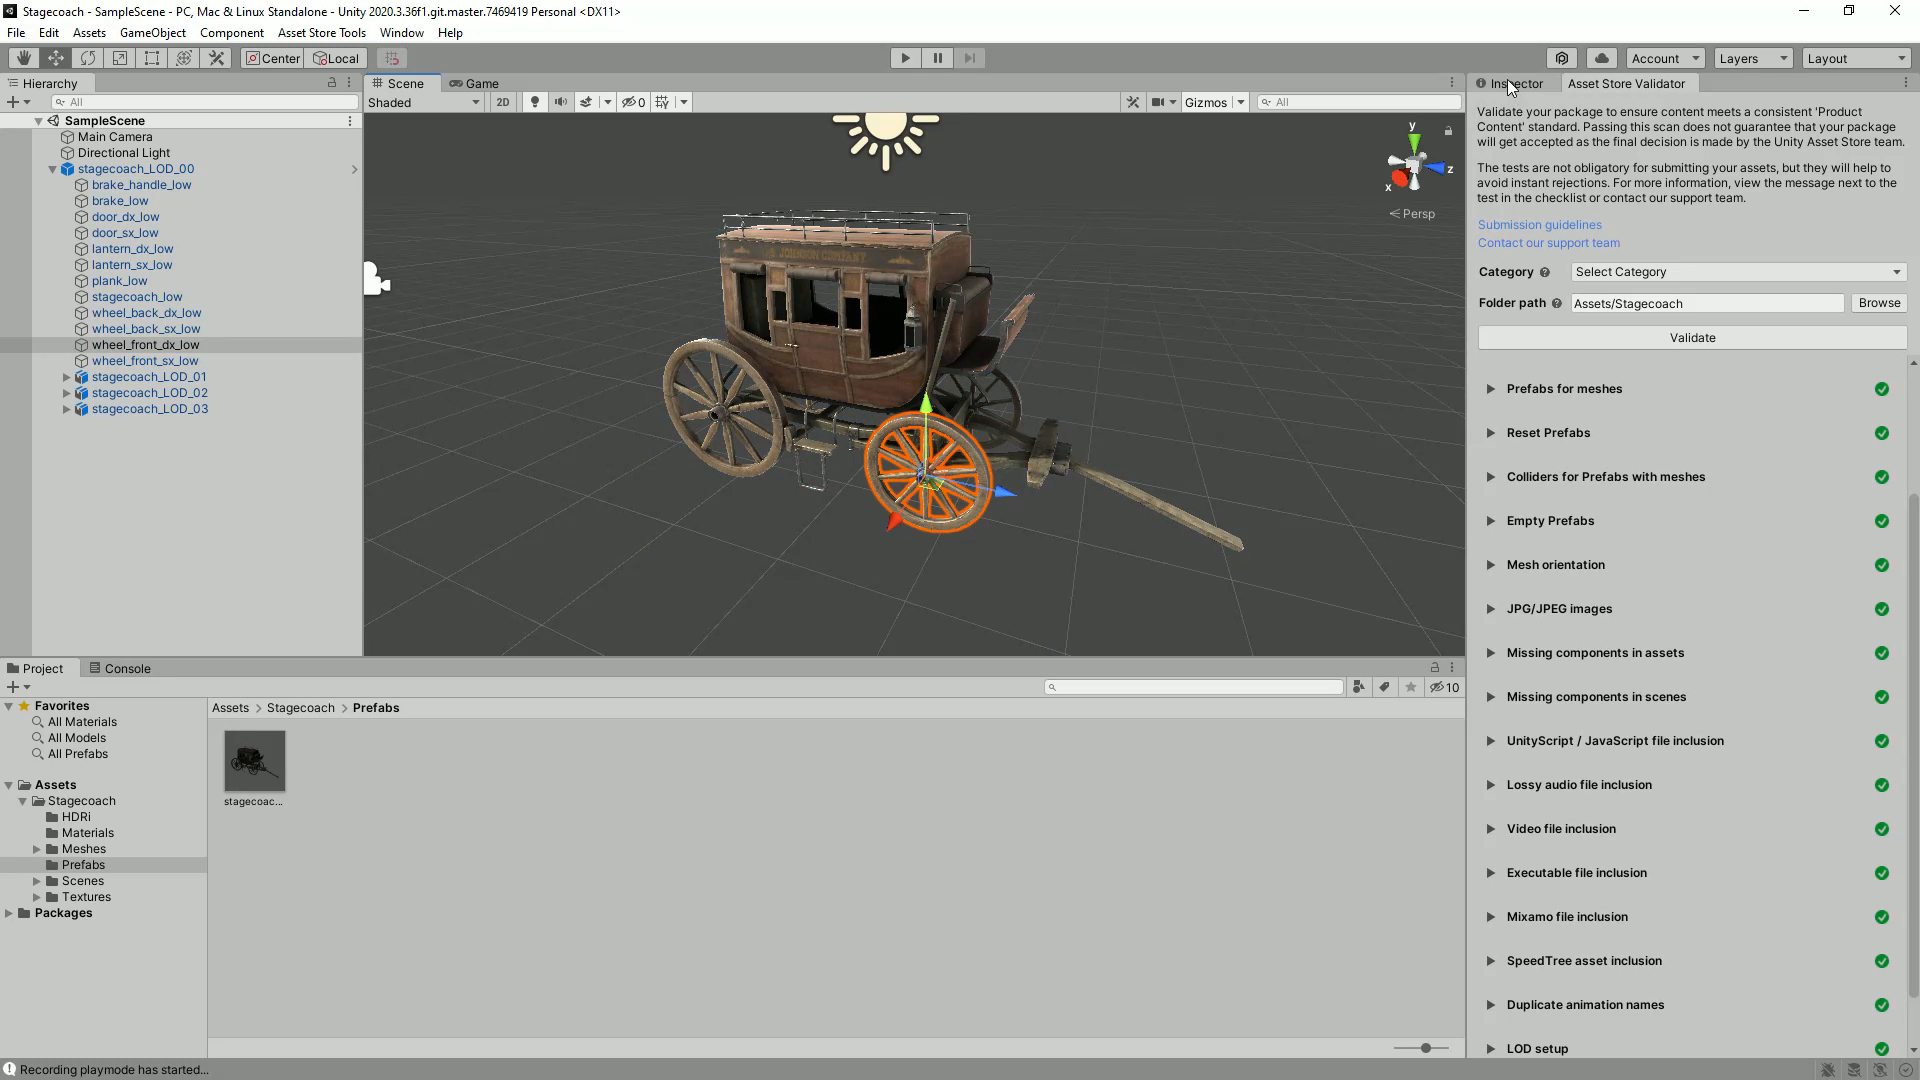Open Shaded draw mode dropdown
Viewport: 1920px width, 1080px height.
click(424, 102)
